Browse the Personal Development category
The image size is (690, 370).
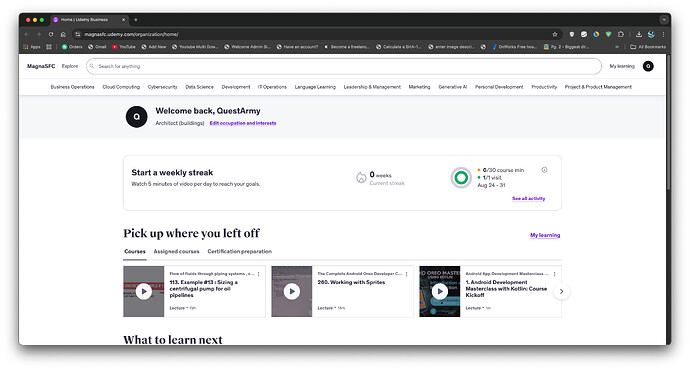[x=499, y=87]
